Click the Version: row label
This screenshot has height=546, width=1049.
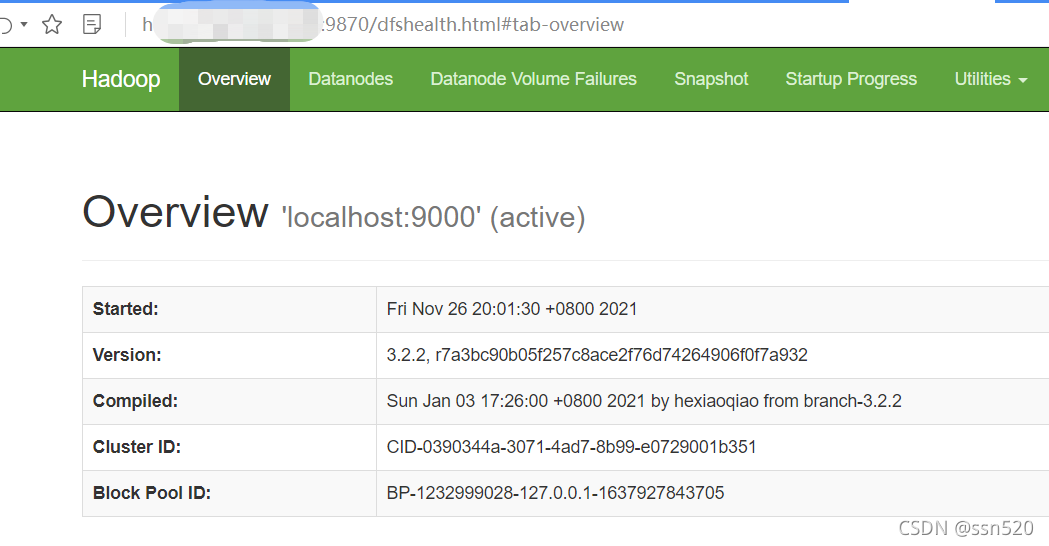pyautogui.click(x=127, y=355)
